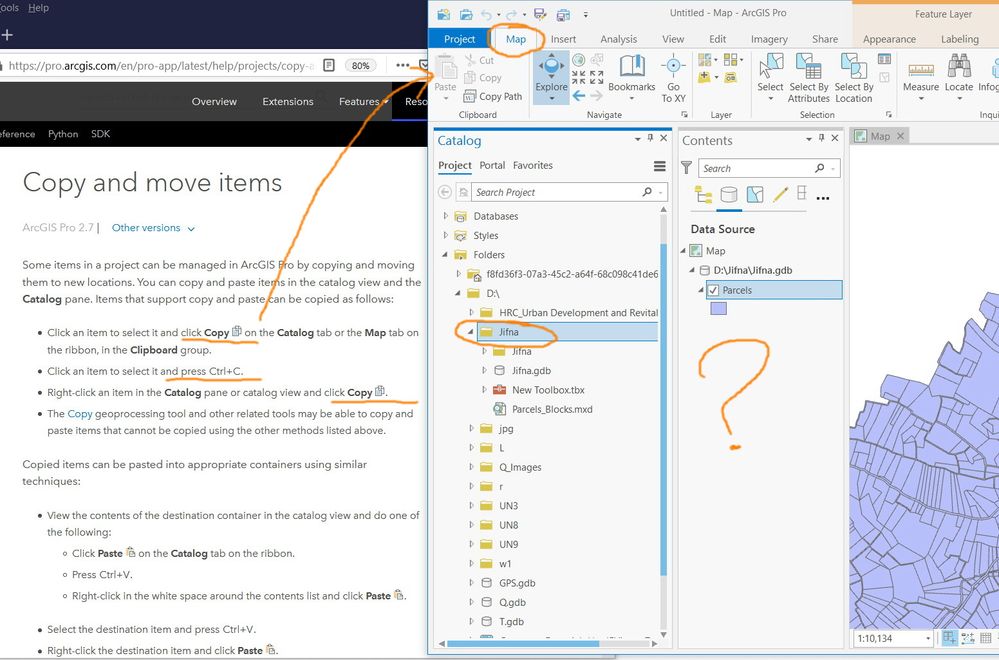Click Extensions in help site navigation
The width and height of the screenshot is (999, 660).
pyautogui.click(x=288, y=101)
